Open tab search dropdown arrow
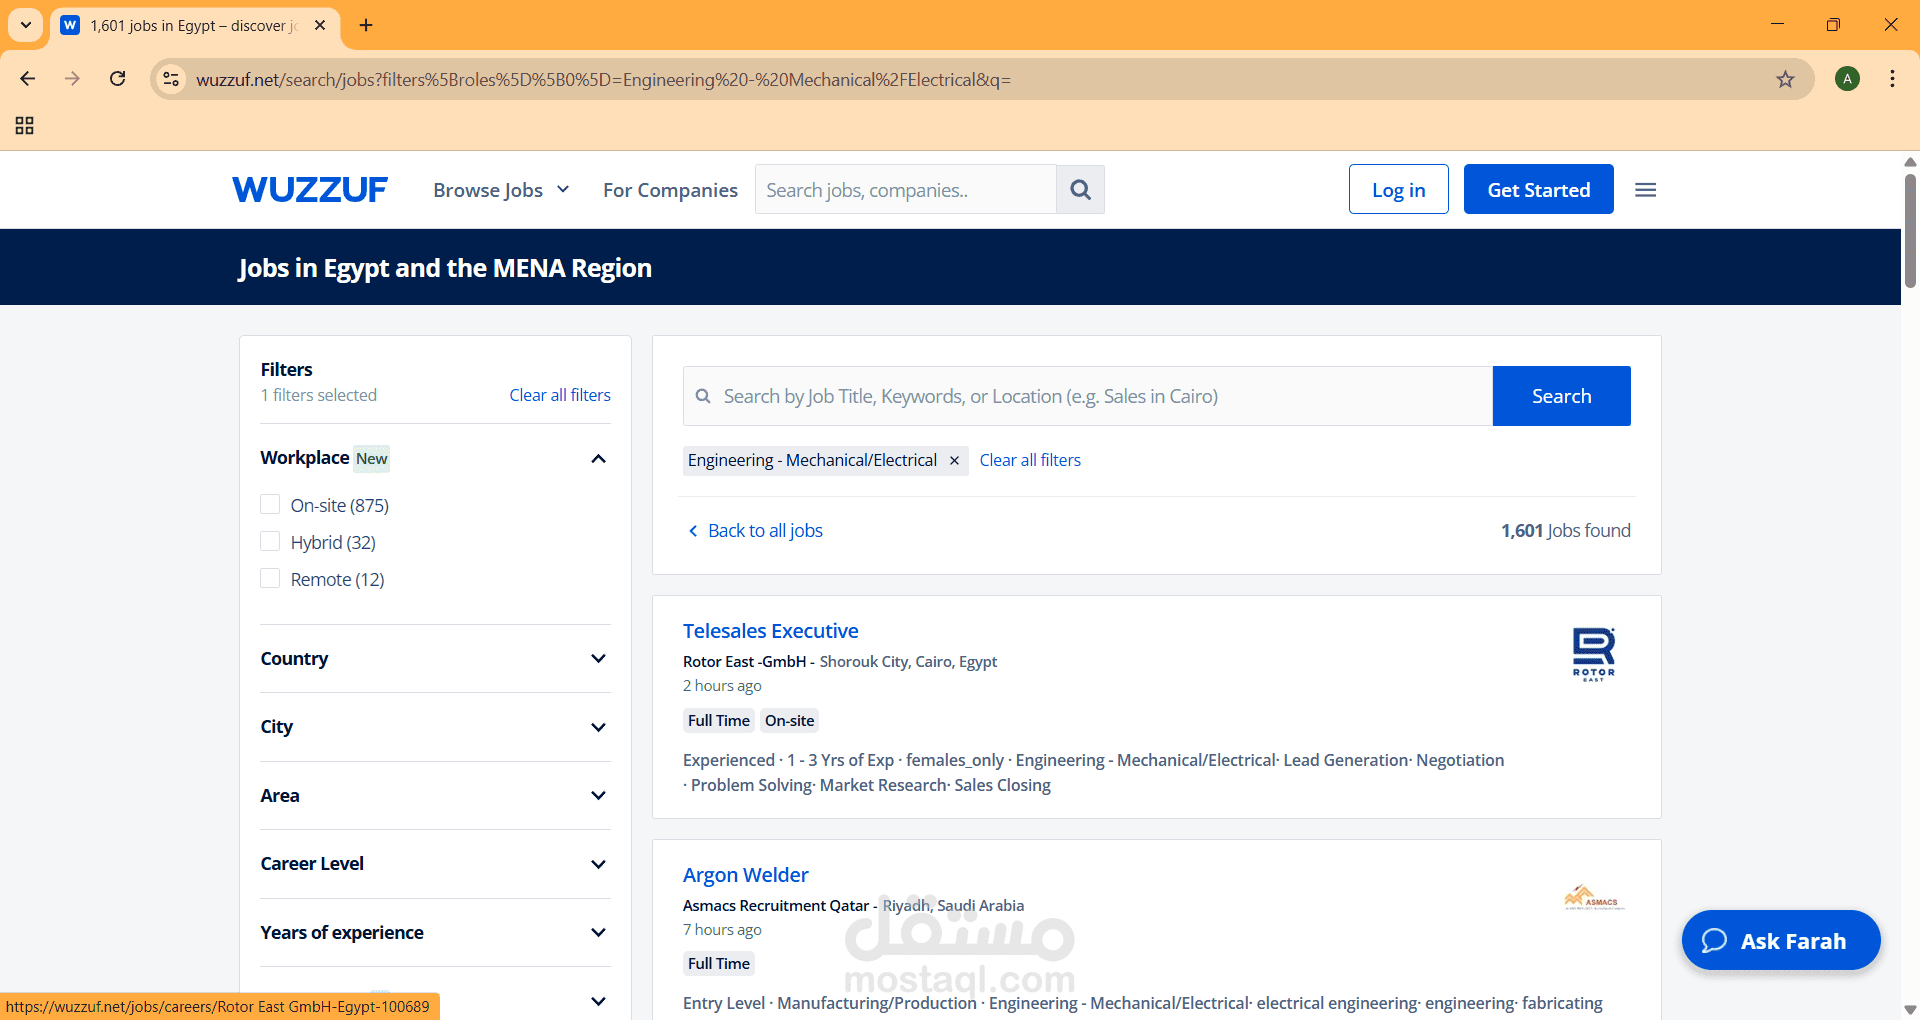 coord(26,25)
